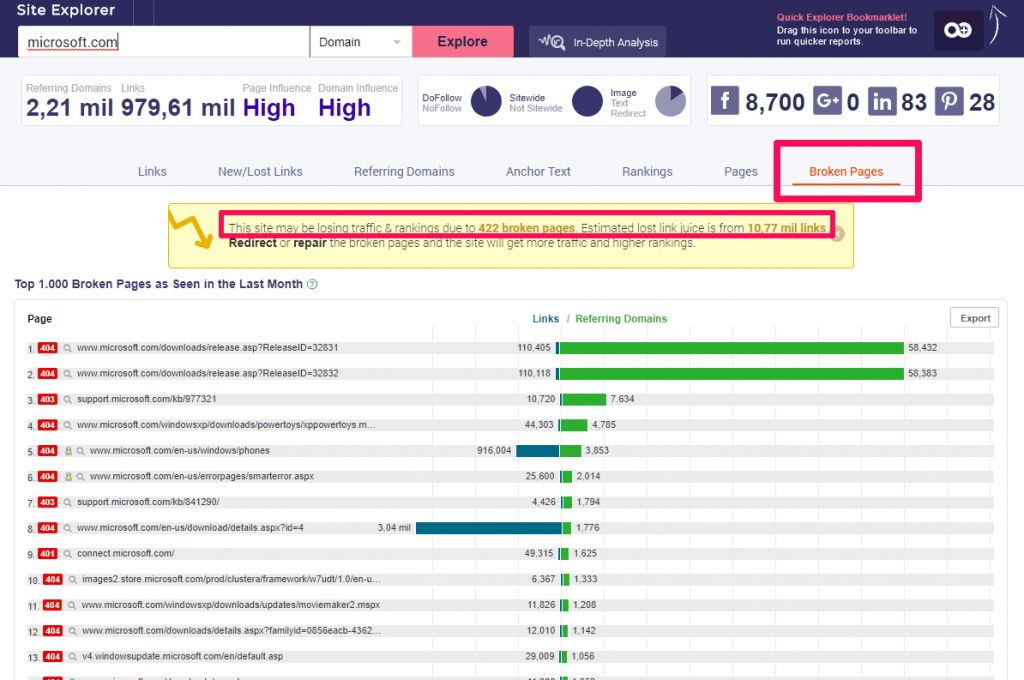Image resolution: width=1024 pixels, height=680 pixels.
Task: Dismiss the yellow broken pages notice
Action: 838,234
